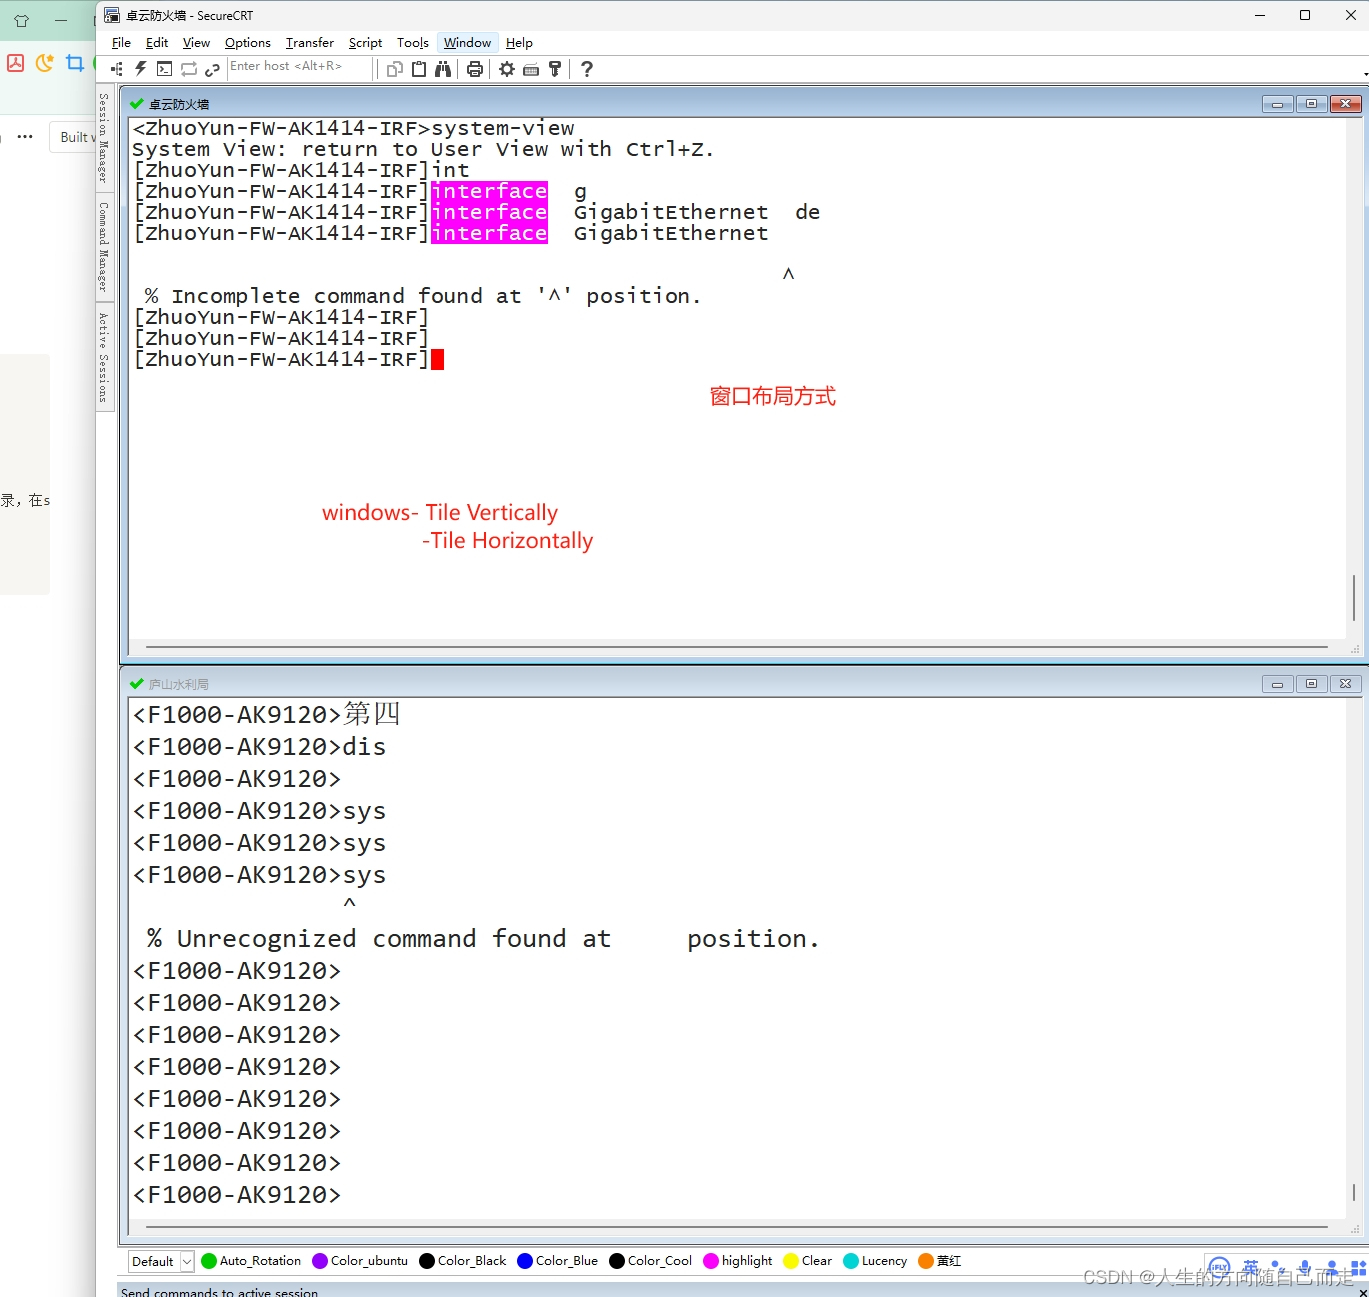Open the Script menu
This screenshot has height=1297, width=1369.
point(365,43)
